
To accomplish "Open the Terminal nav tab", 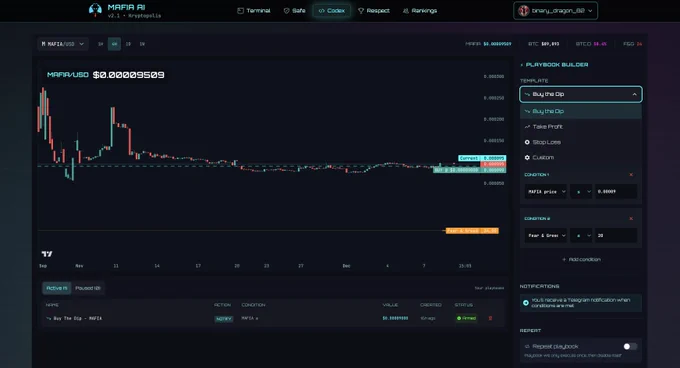I will 254,10.
